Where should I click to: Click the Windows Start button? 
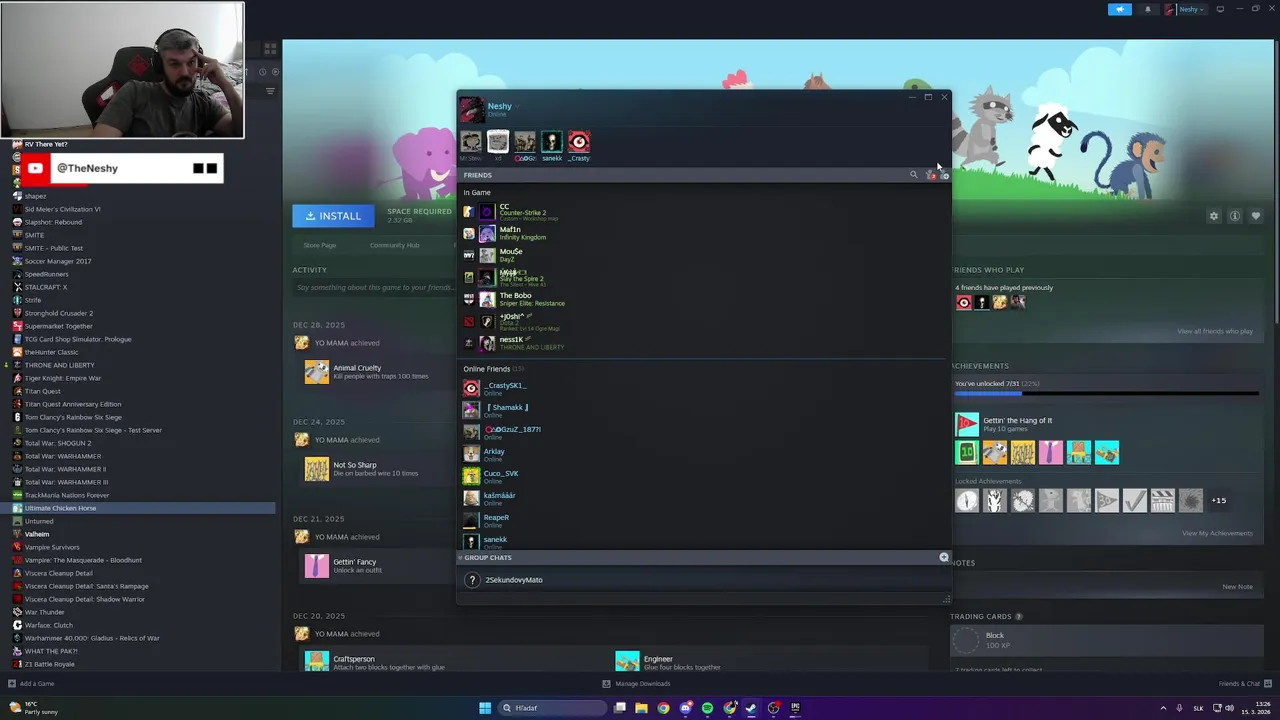point(485,708)
